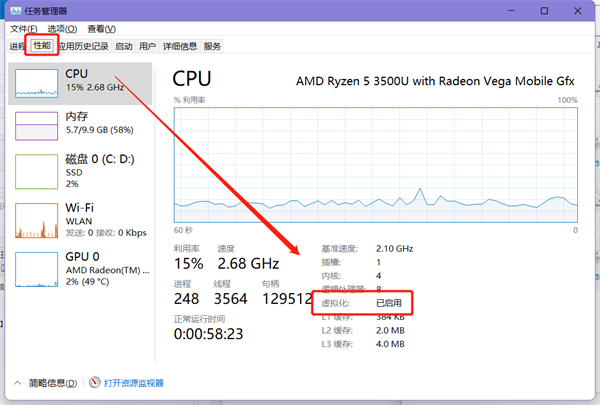
Task: Open the 查看(V) menu
Action: pyautogui.click(x=100, y=29)
